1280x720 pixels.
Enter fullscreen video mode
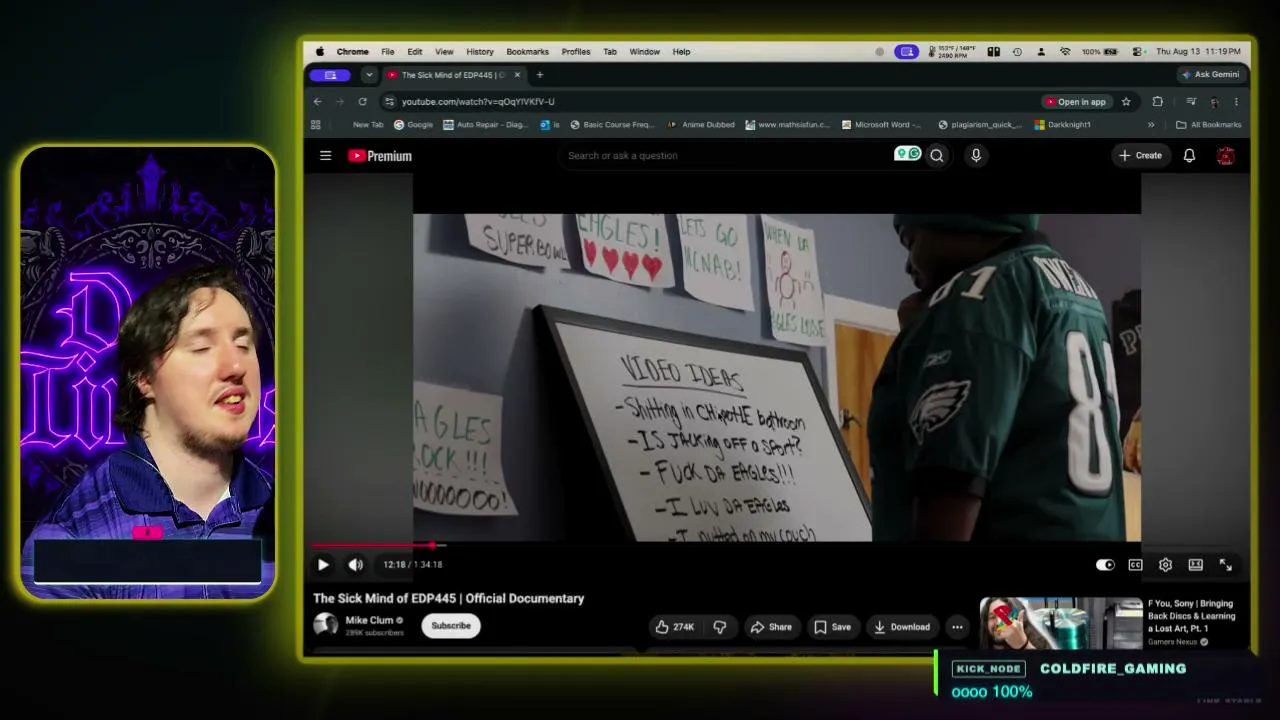pos(1225,565)
